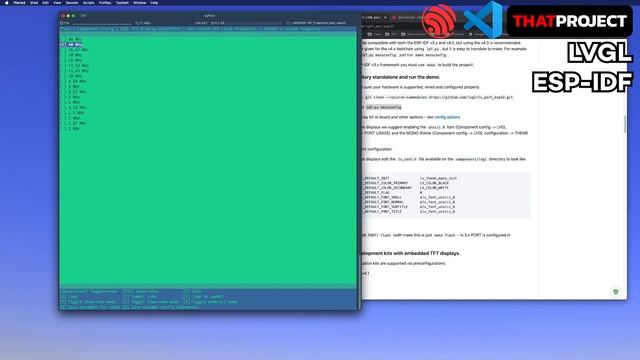Click the git clone command code block

438,98
